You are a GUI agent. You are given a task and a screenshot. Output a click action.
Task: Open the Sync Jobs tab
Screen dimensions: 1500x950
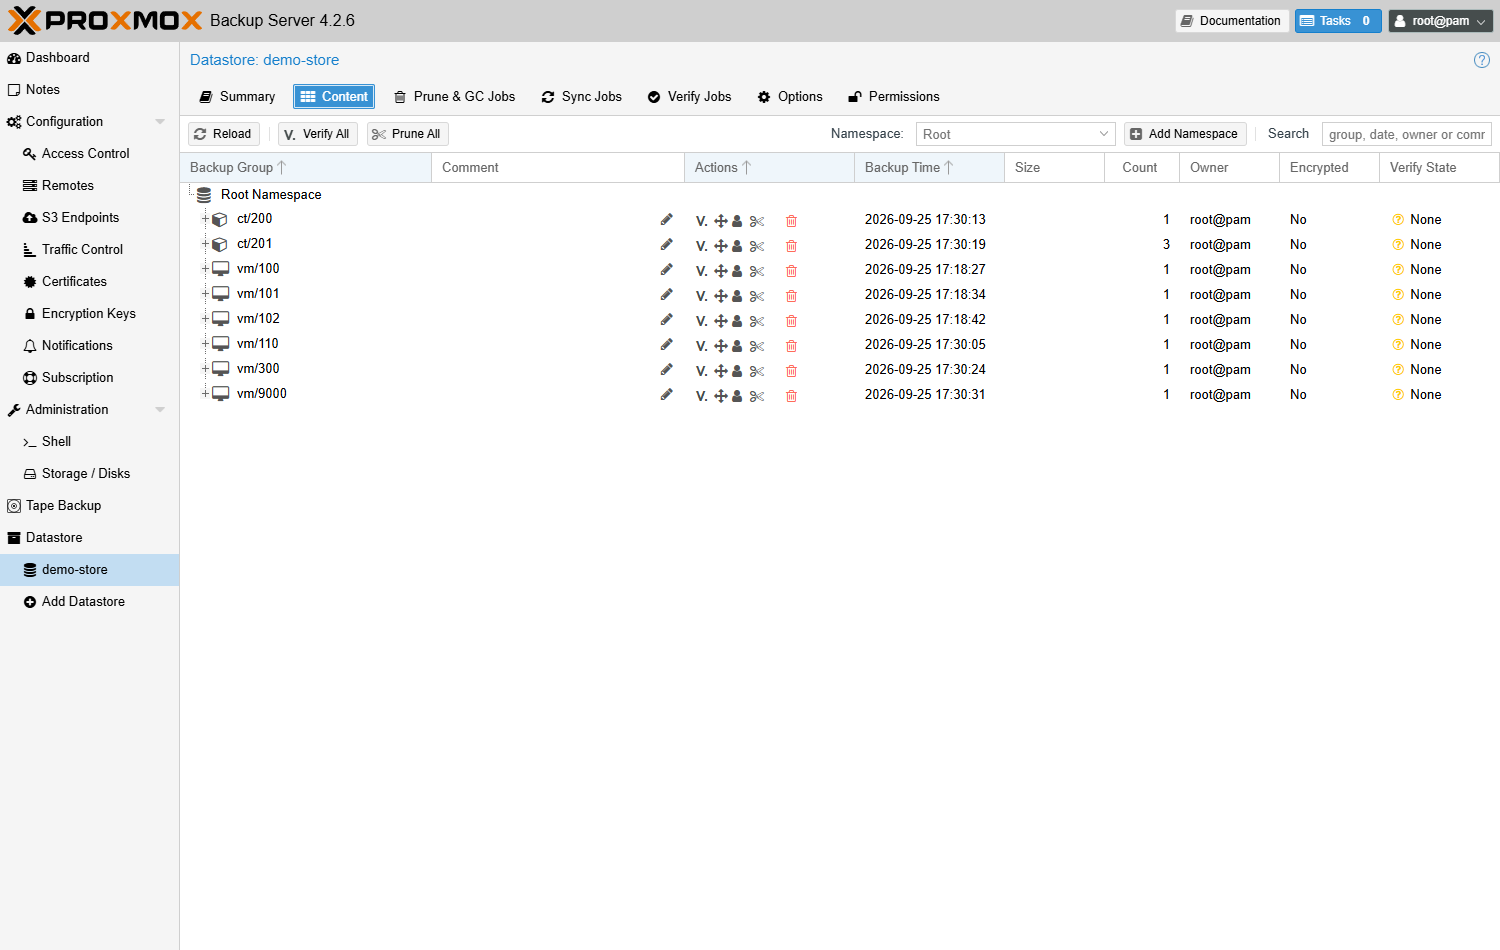point(582,97)
